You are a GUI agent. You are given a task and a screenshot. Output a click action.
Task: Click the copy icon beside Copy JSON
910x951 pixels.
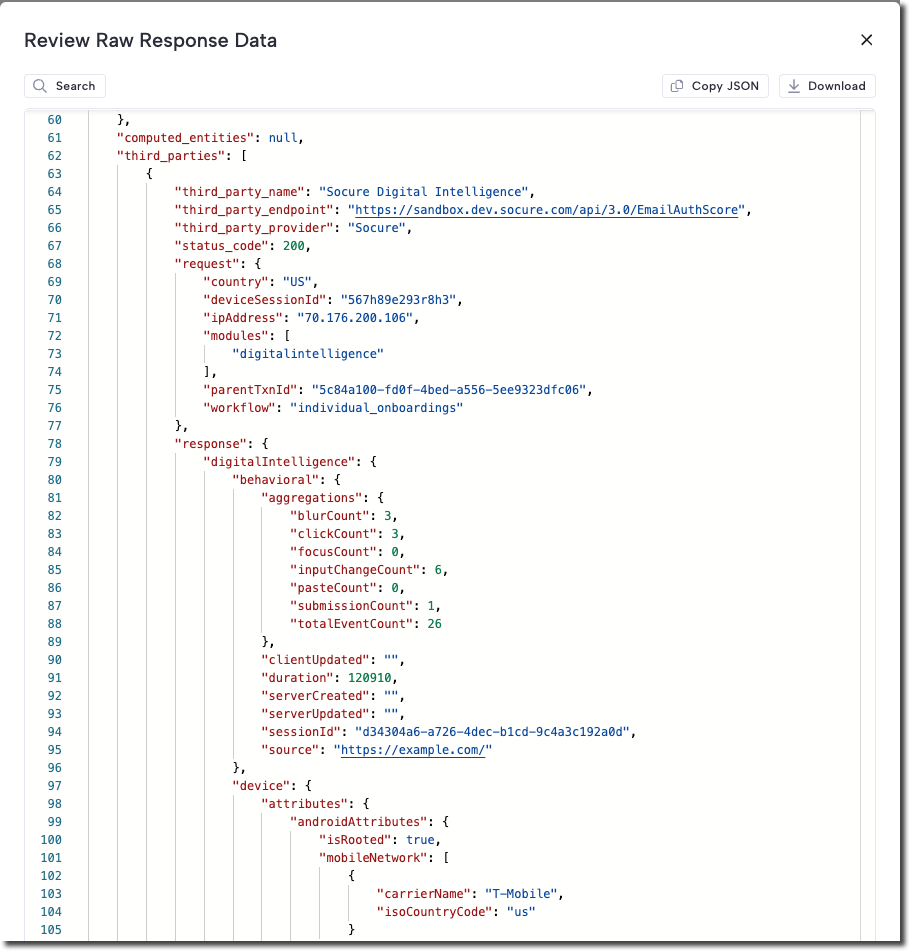coord(677,86)
